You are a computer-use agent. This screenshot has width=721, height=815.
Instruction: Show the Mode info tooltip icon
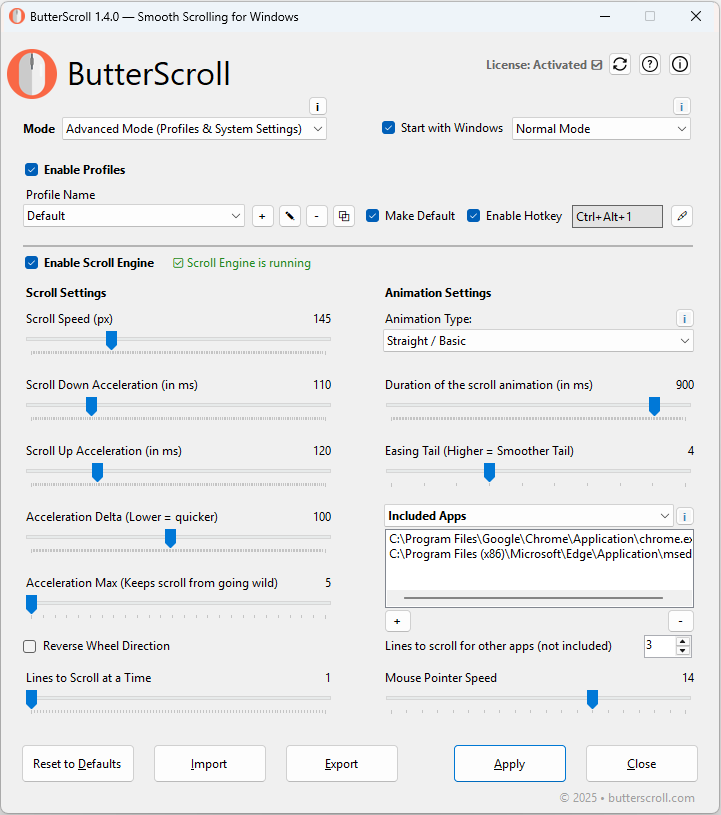point(317,105)
